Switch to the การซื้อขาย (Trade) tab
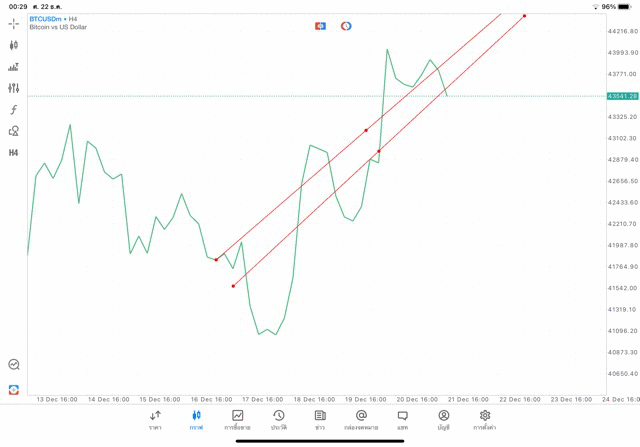This screenshot has height=447, width=640. pos(238,420)
